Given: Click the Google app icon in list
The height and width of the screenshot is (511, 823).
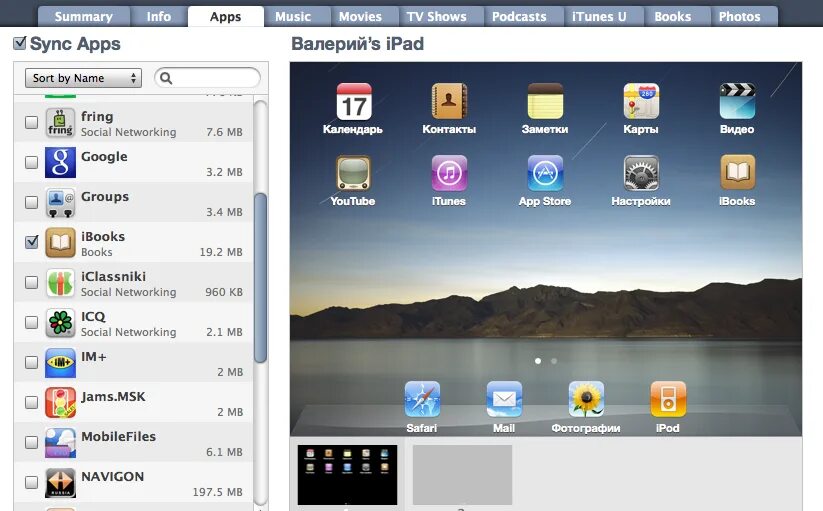Looking at the screenshot, I should (x=60, y=163).
